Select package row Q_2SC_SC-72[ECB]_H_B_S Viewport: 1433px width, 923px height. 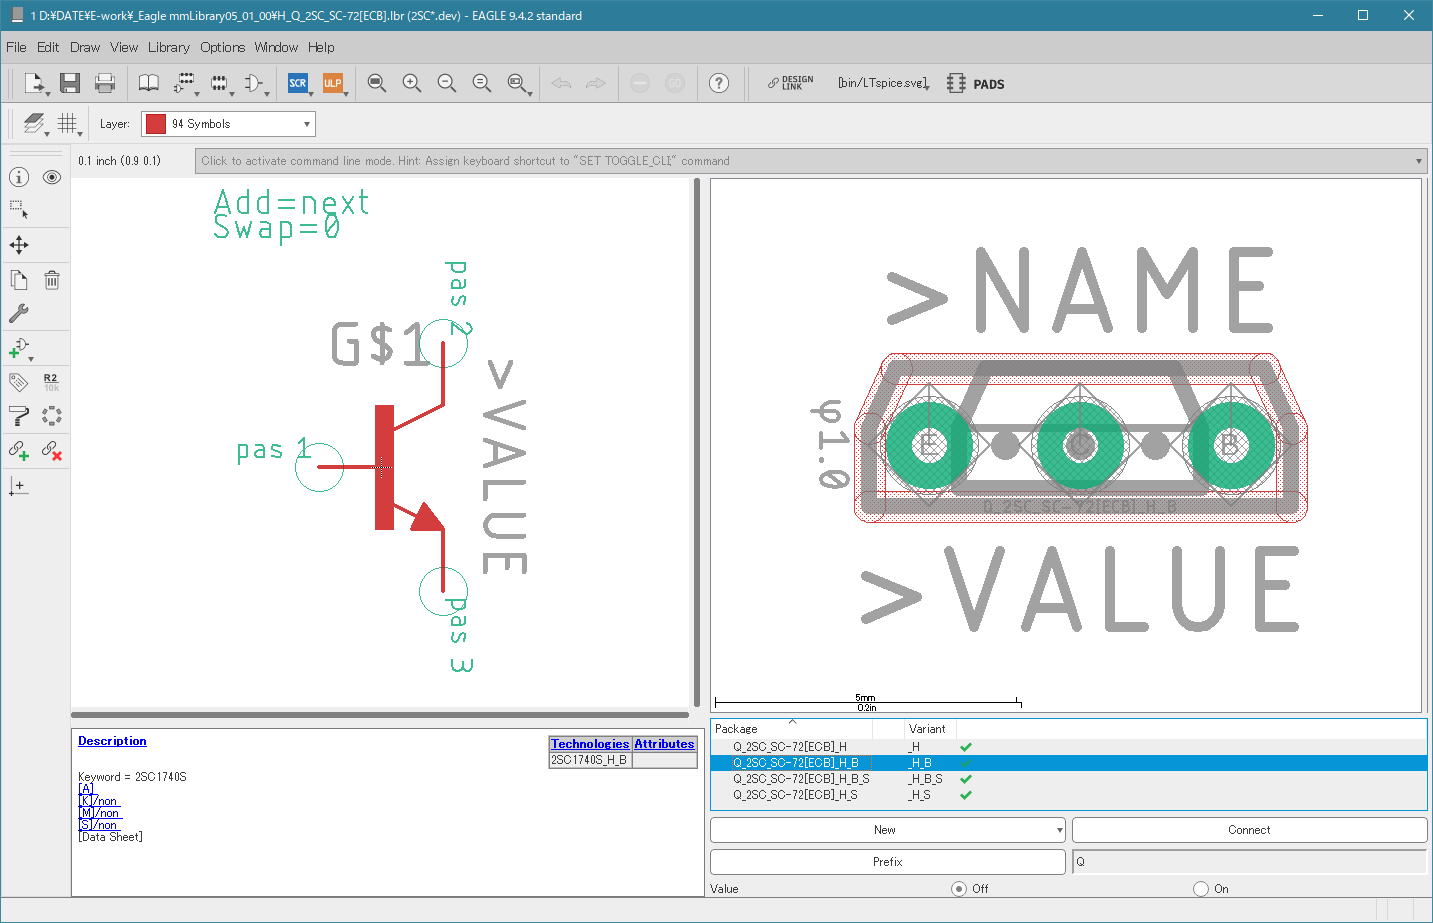(x=801, y=779)
